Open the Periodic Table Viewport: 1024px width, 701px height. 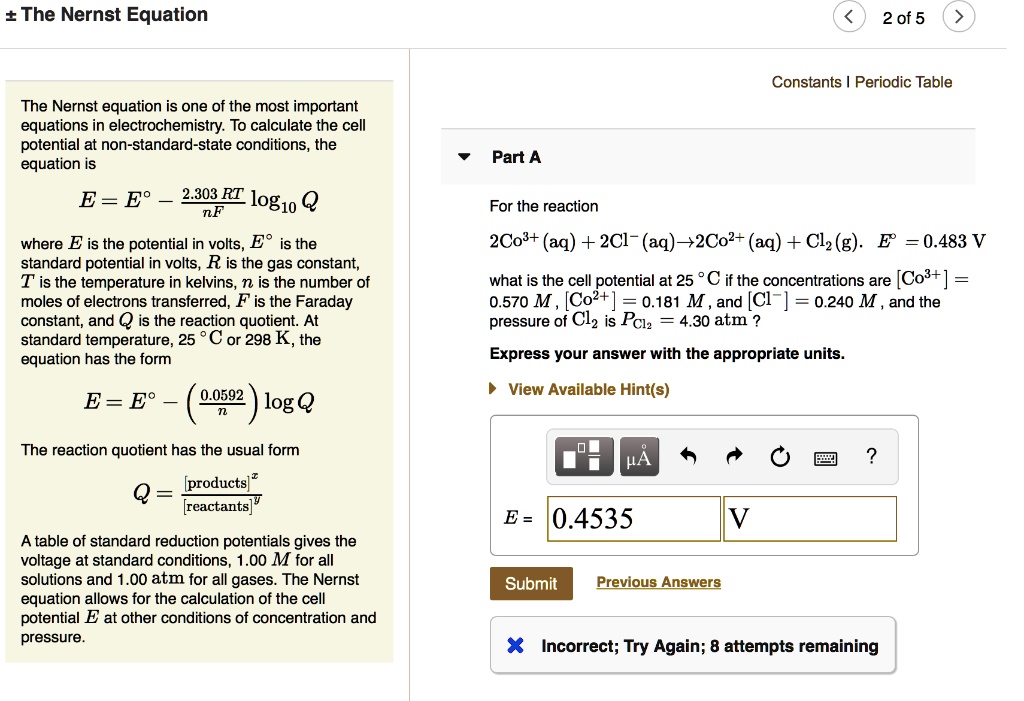[x=904, y=82]
